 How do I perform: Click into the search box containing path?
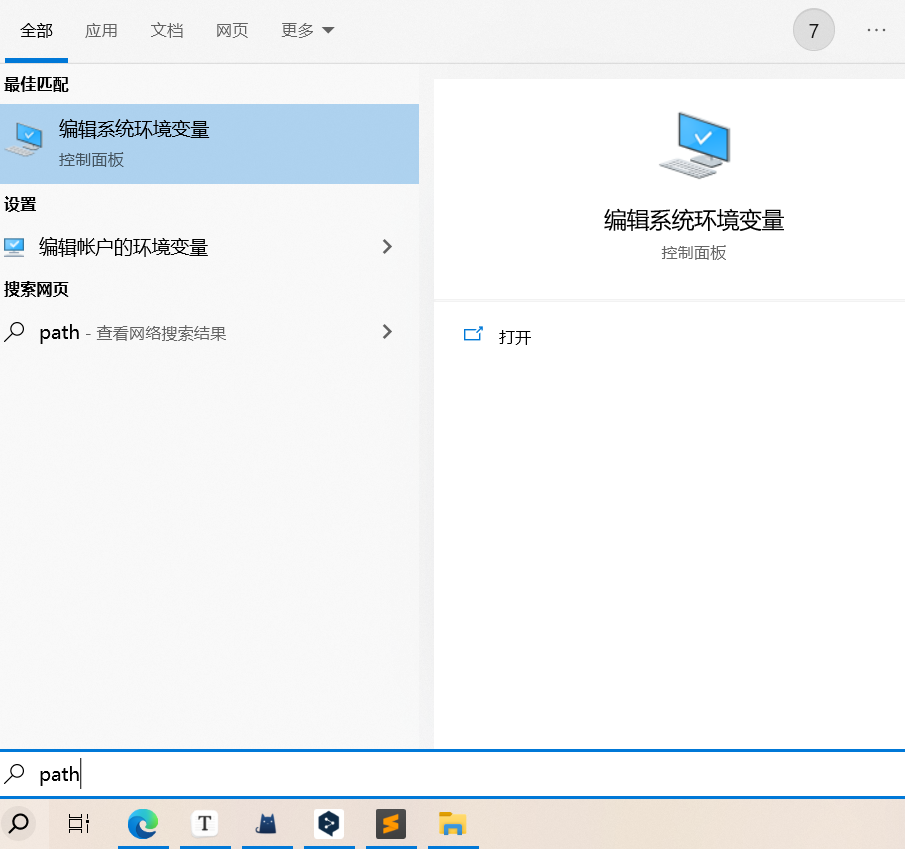coord(452,774)
